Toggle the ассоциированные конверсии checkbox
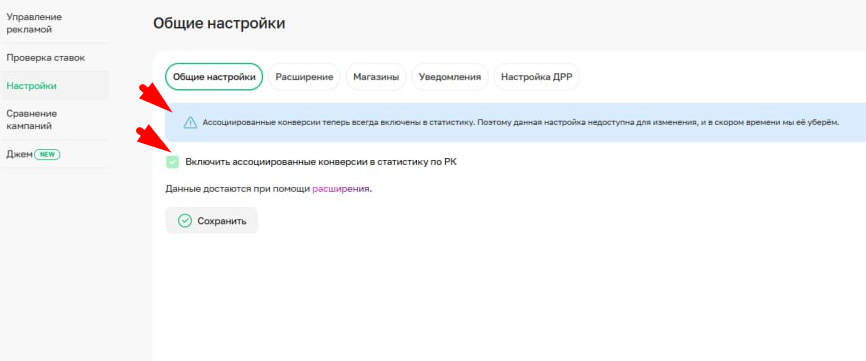The width and height of the screenshot is (866, 361). click(172, 162)
